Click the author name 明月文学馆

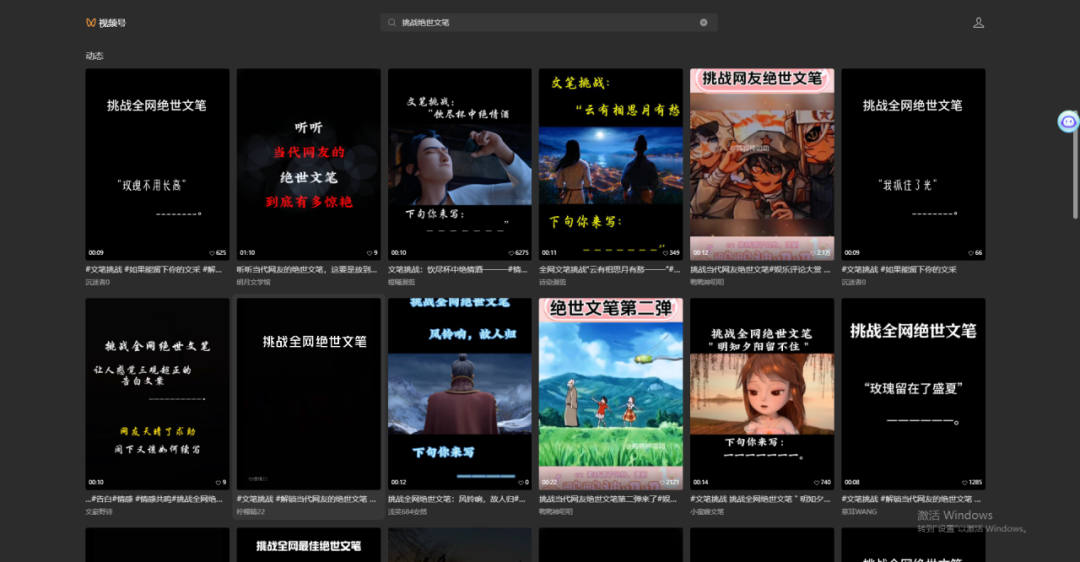pos(253,282)
